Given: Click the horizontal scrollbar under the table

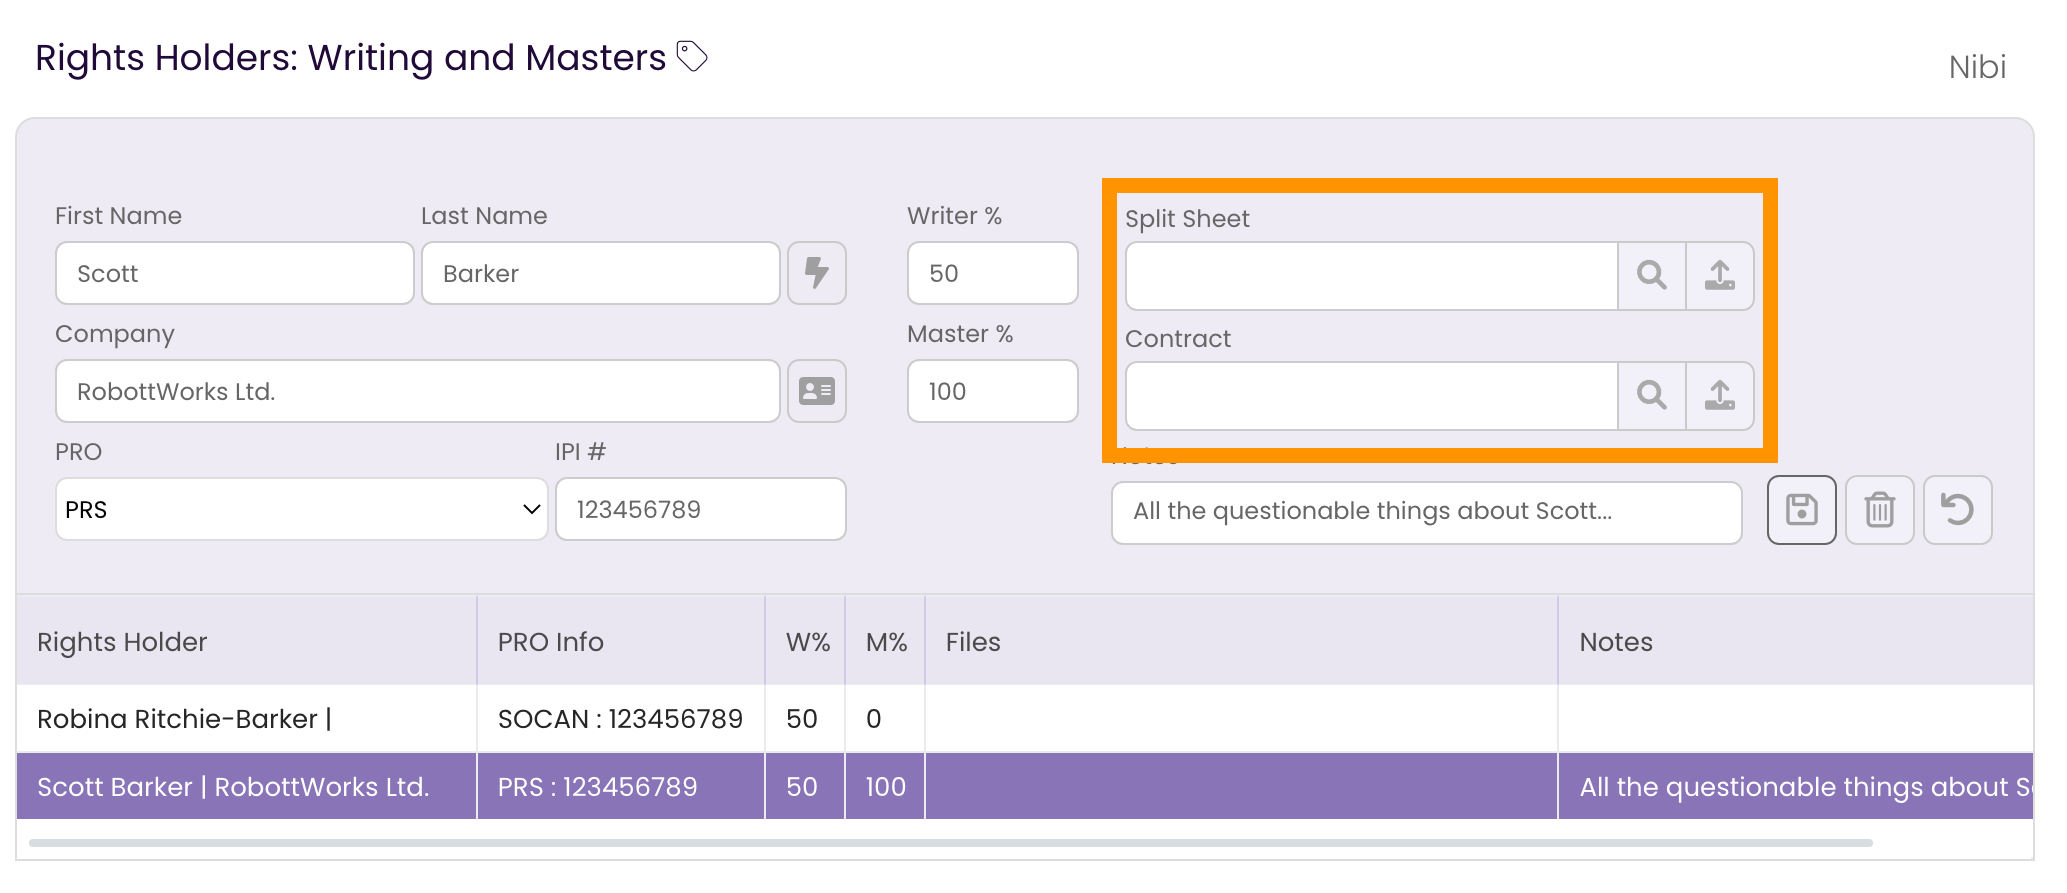Looking at the screenshot, I should click(x=950, y=843).
